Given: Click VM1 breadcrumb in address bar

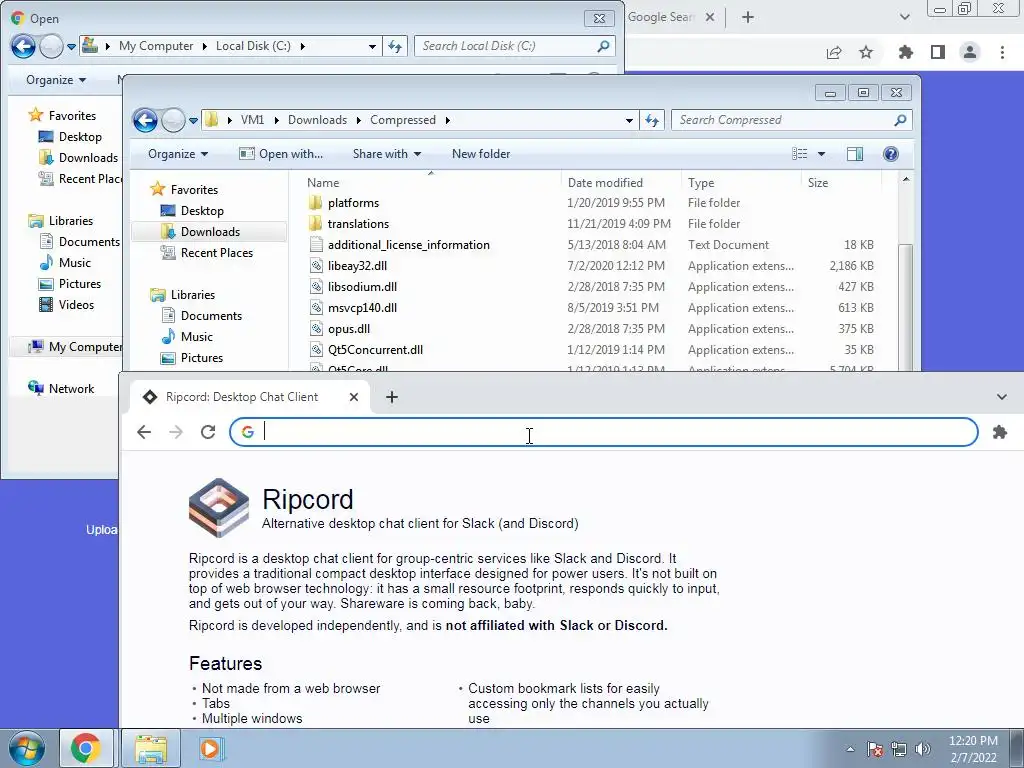Looking at the screenshot, I should tap(252, 120).
